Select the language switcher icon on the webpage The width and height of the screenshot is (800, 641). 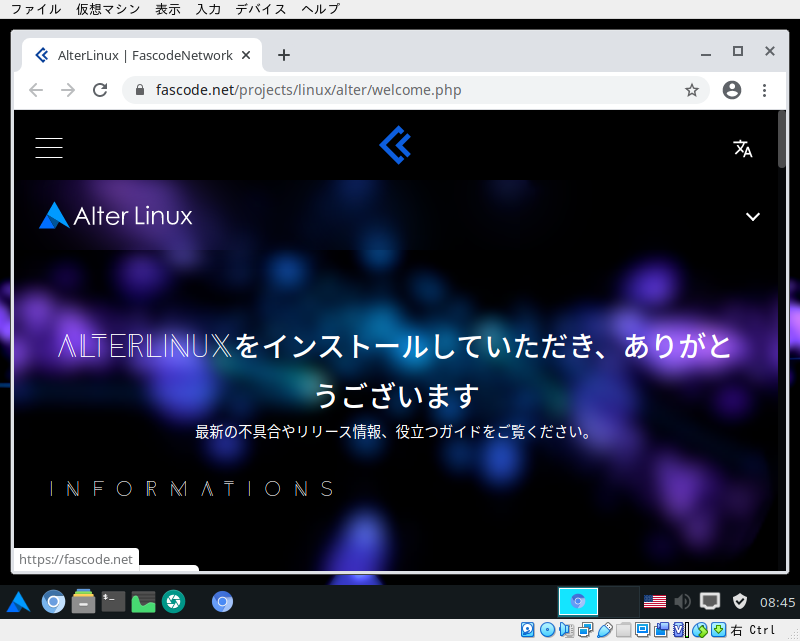tap(743, 147)
